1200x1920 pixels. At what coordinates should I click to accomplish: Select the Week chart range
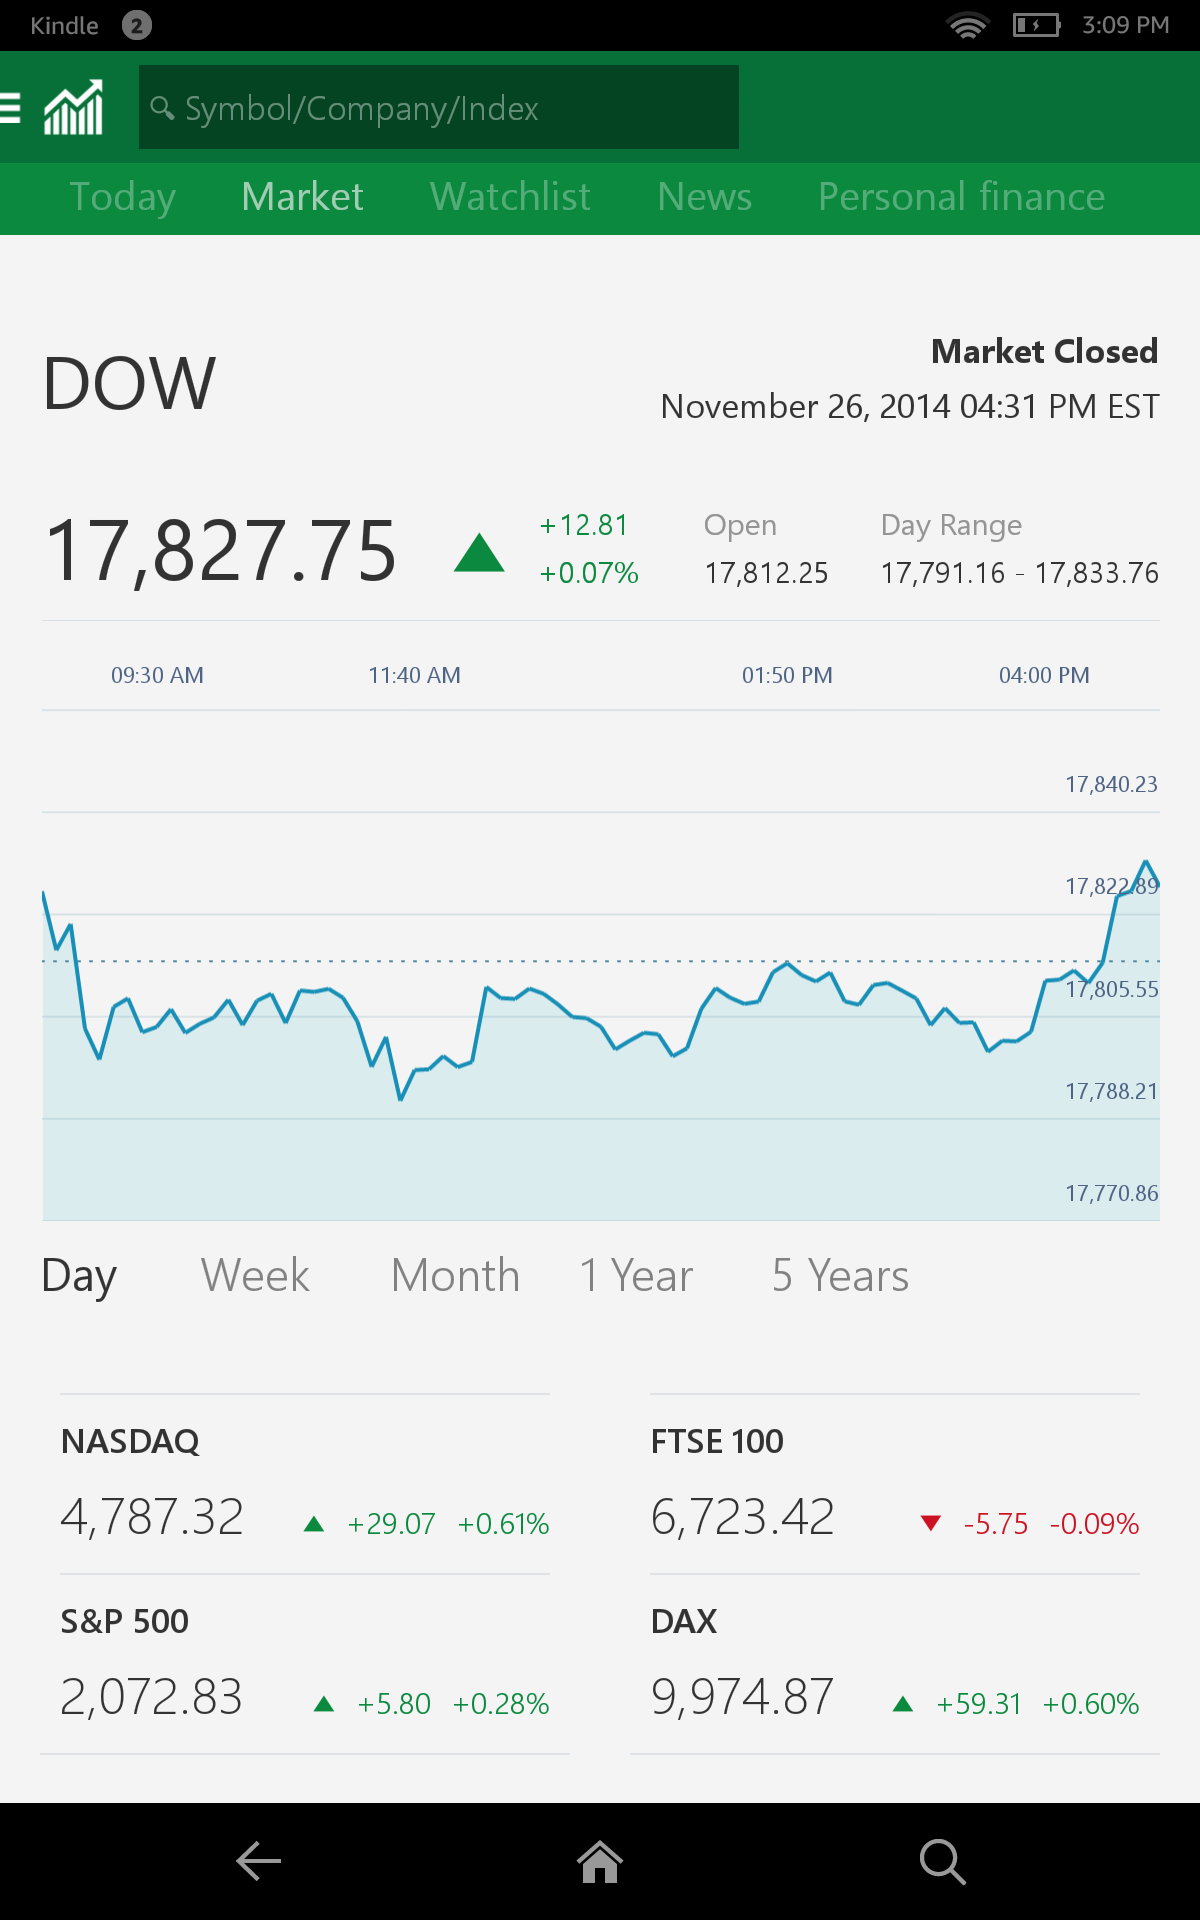pos(255,1276)
